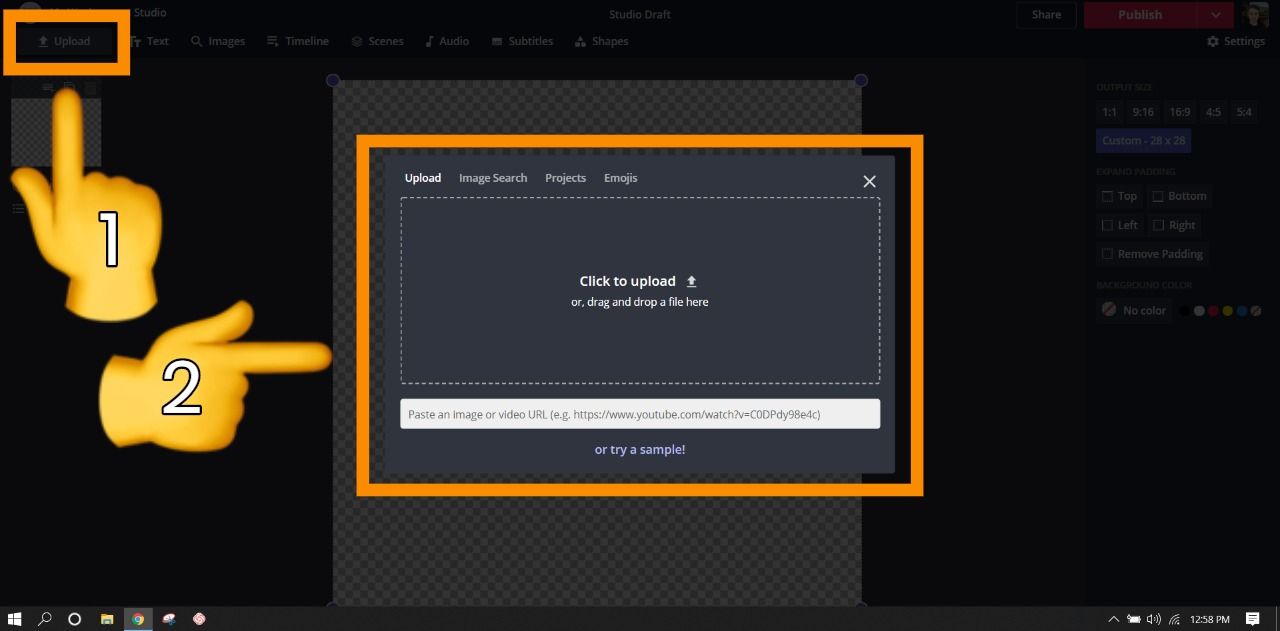The image size is (1280, 631).
Task: Switch to the Image Search tab
Action: tap(493, 178)
